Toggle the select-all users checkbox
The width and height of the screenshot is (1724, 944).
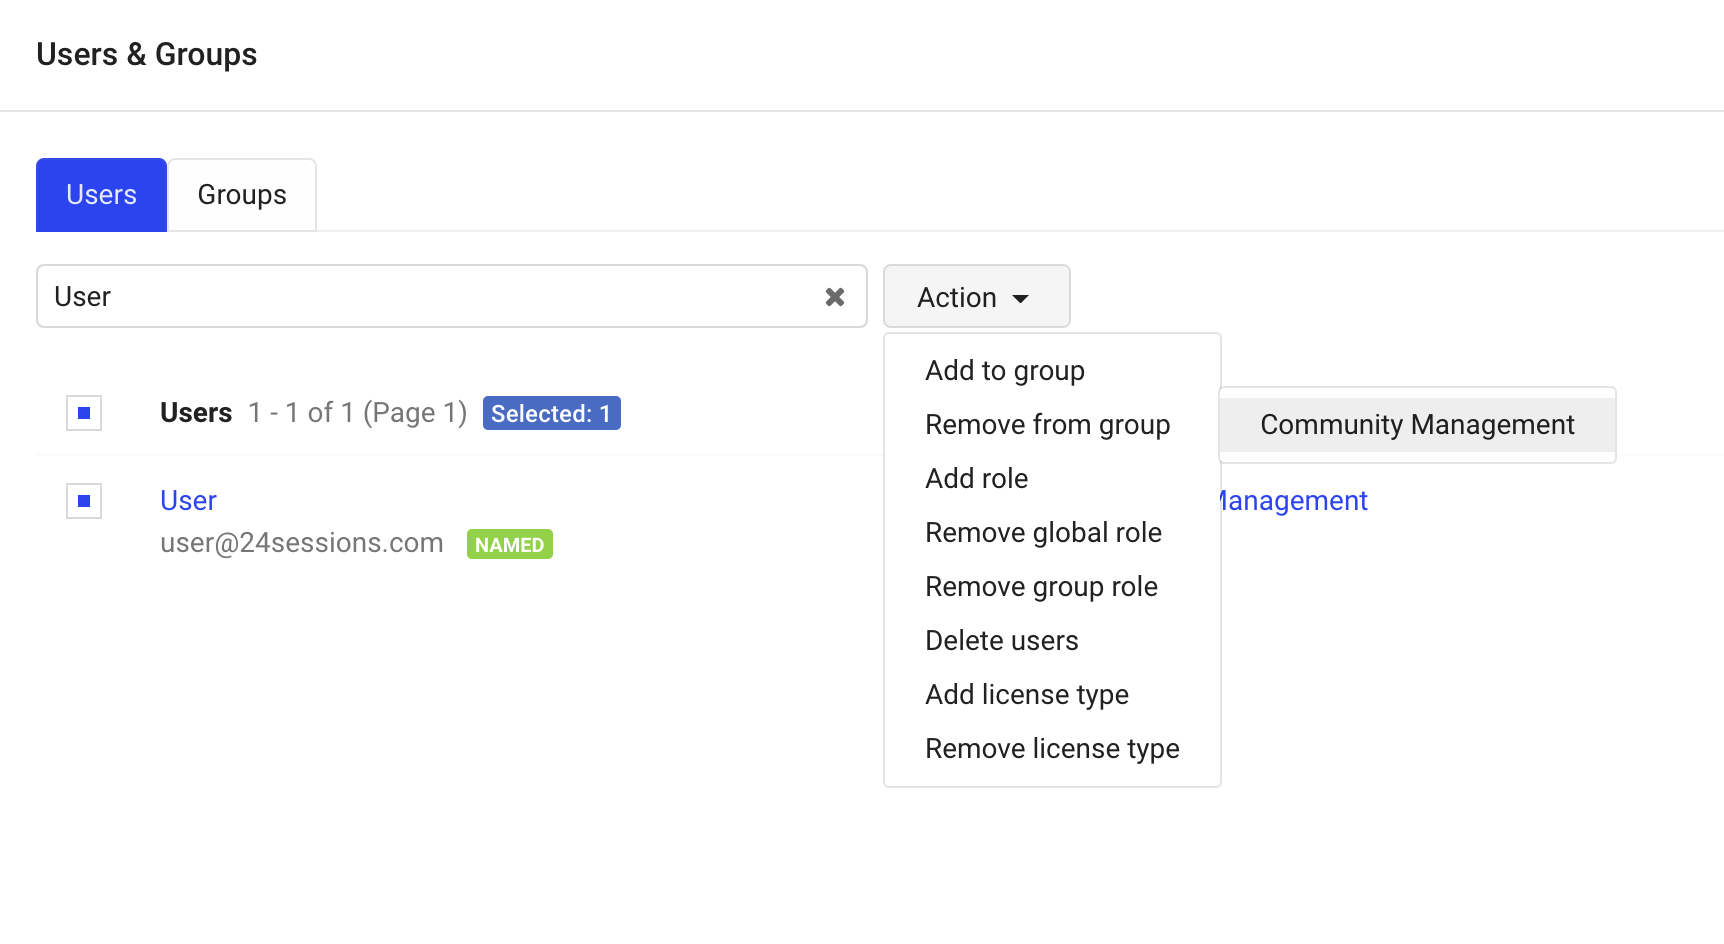84,413
